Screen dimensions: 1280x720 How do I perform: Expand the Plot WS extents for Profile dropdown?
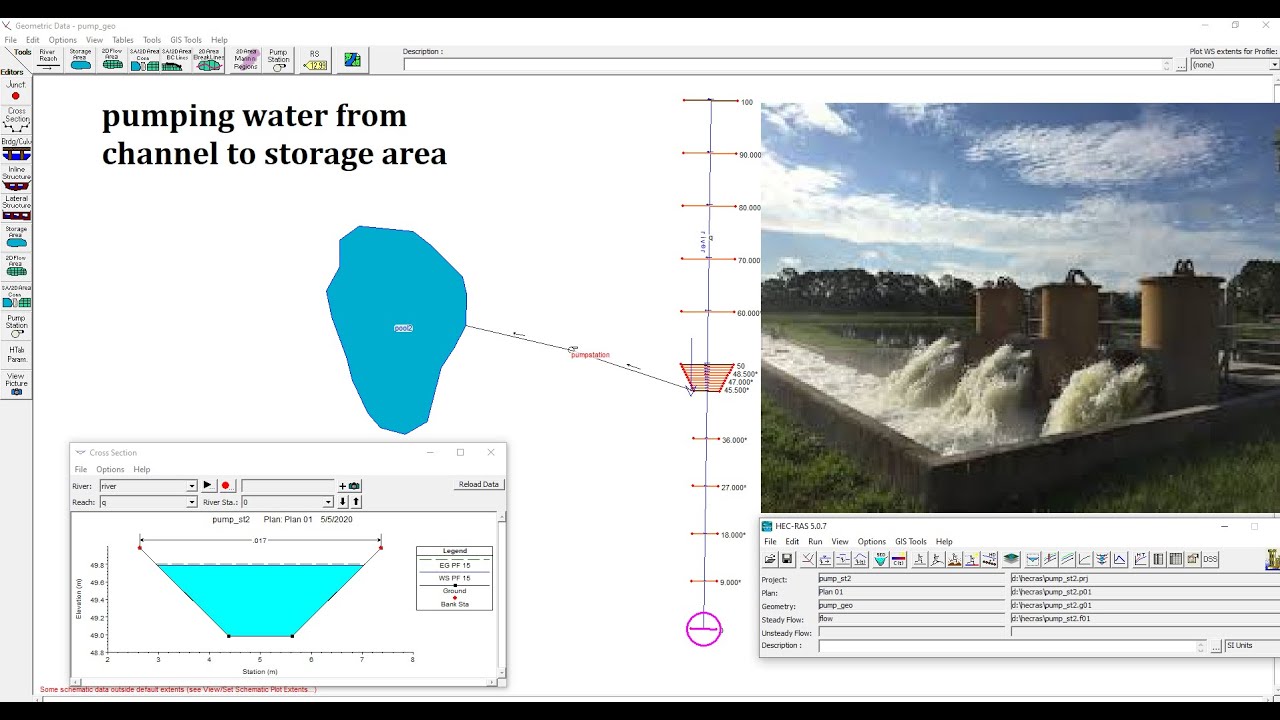1274,65
